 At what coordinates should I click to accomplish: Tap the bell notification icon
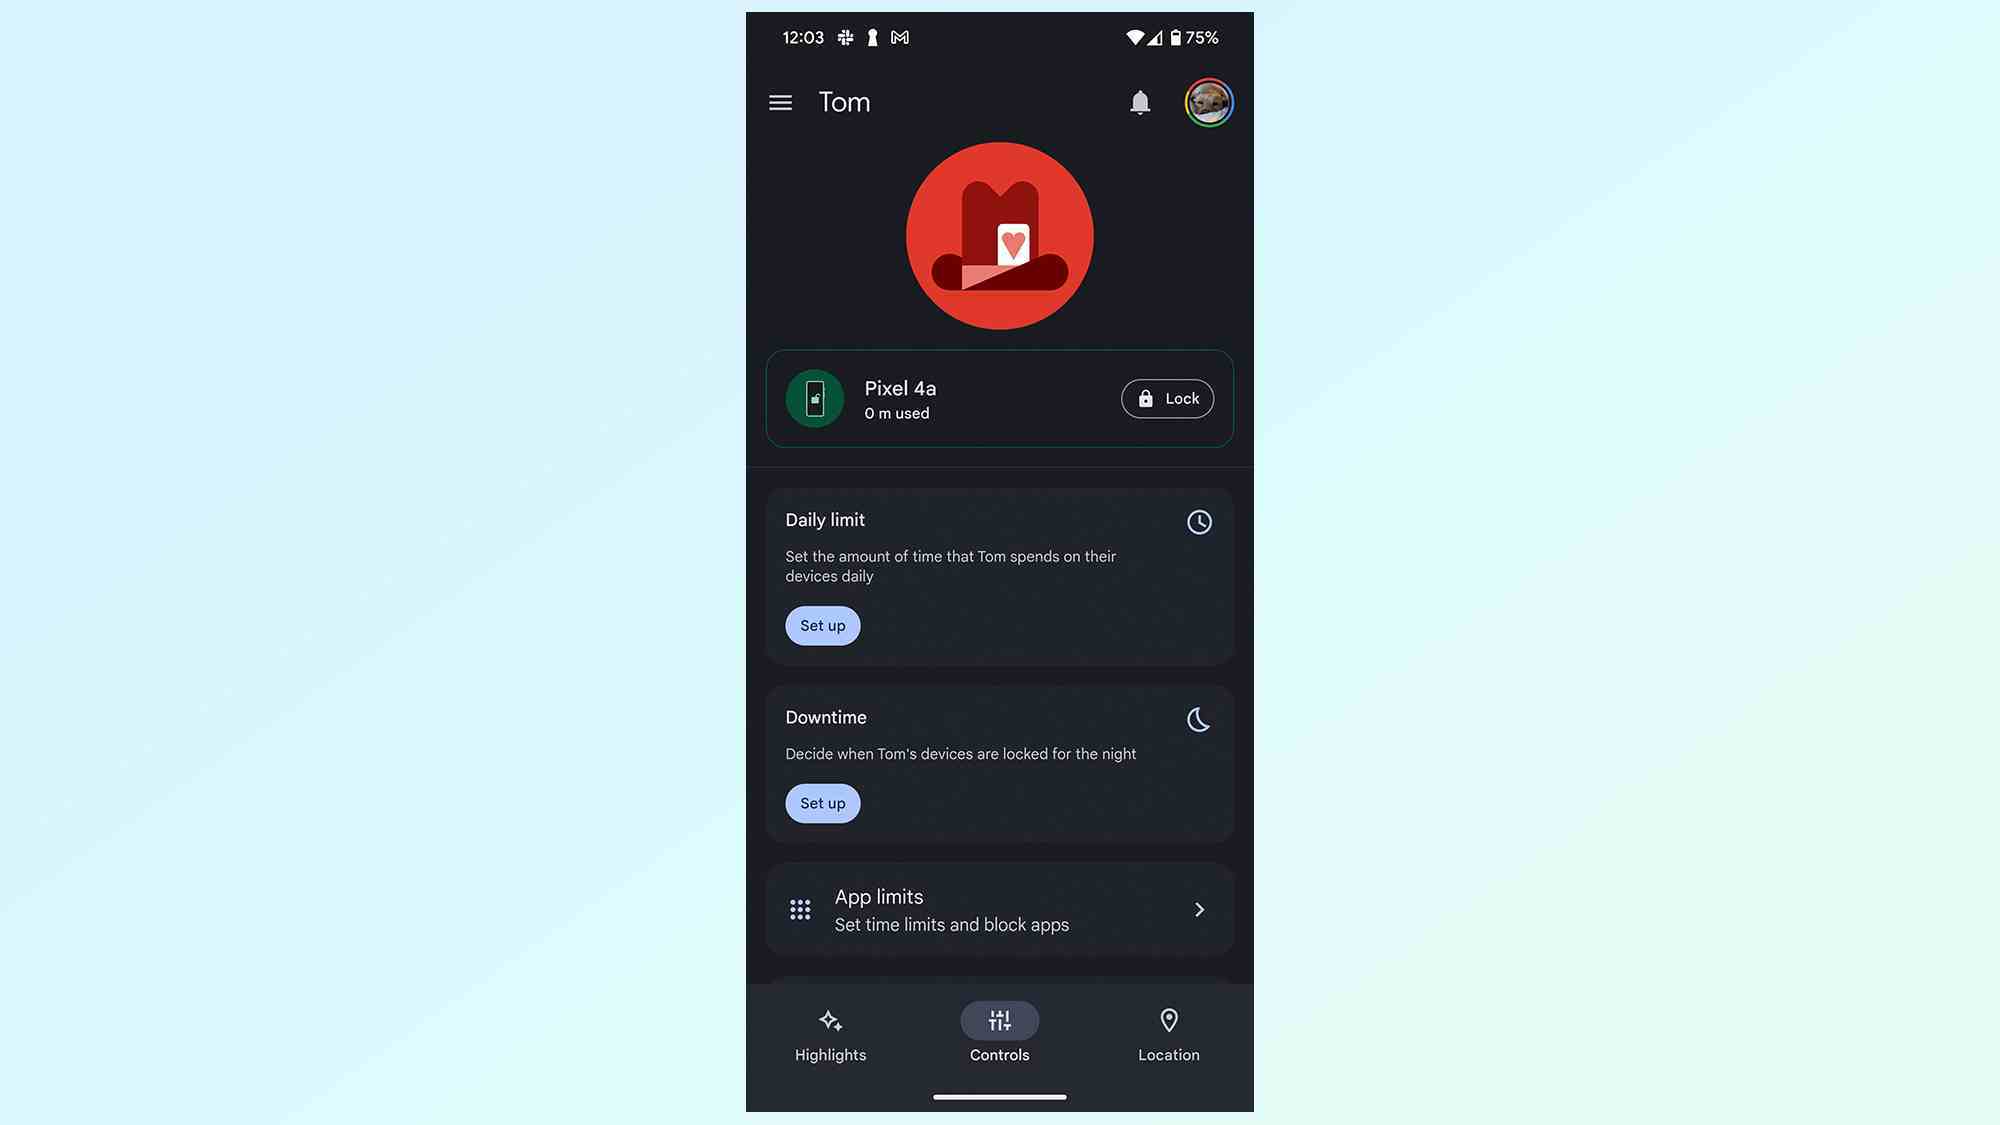1140,102
